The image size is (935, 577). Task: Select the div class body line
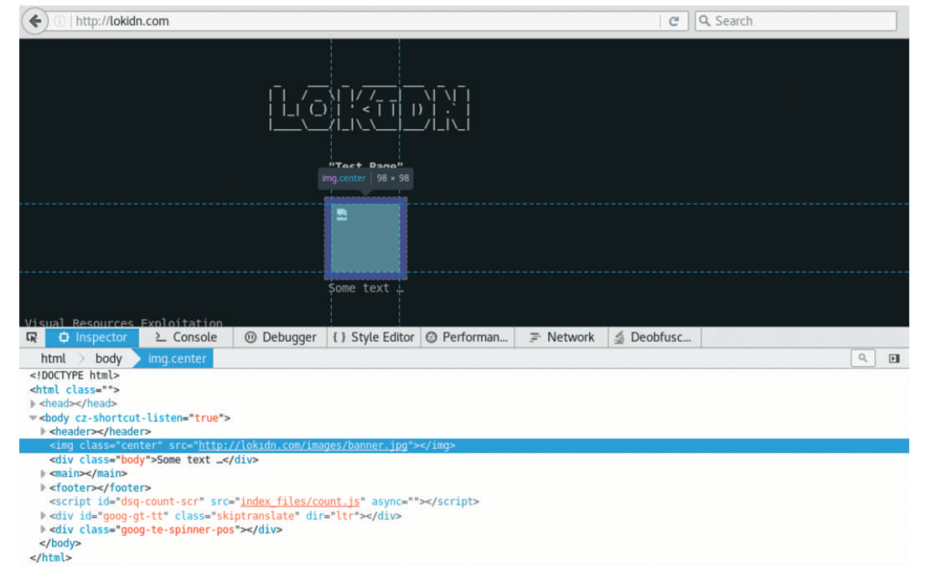click(154, 460)
